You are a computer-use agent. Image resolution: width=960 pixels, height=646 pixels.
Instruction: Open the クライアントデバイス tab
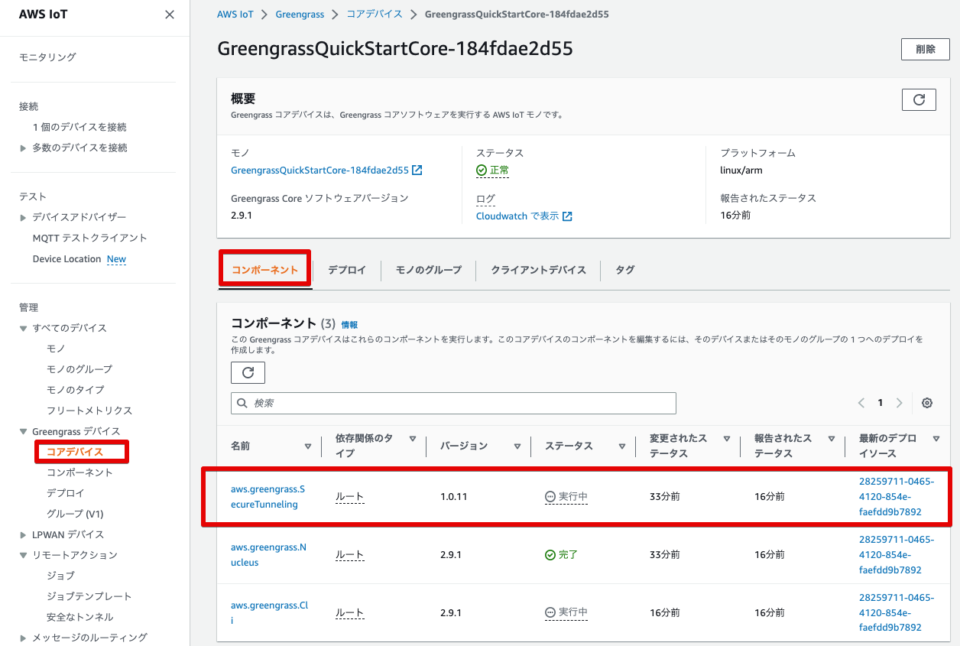539,269
